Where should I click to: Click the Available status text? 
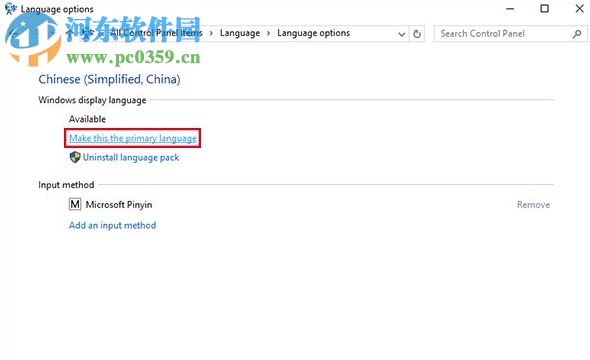click(x=87, y=119)
